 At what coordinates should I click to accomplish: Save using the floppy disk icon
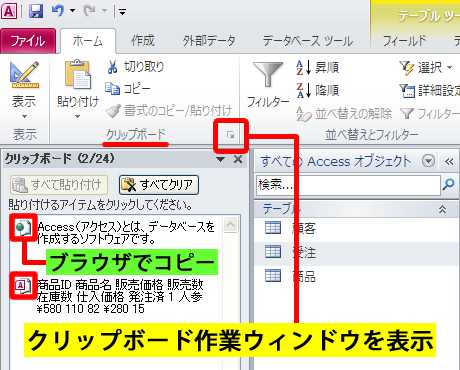[36, 12]
